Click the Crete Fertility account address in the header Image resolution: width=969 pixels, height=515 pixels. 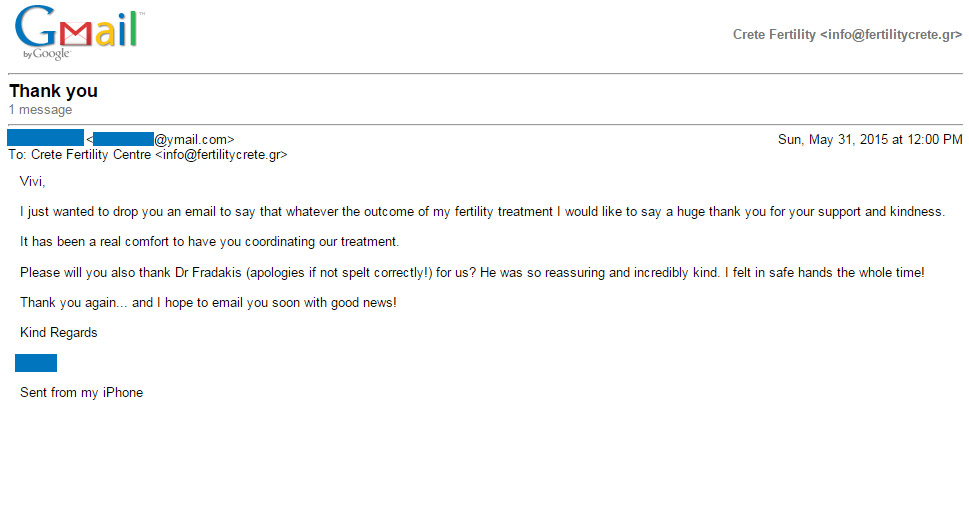[847, 35]
